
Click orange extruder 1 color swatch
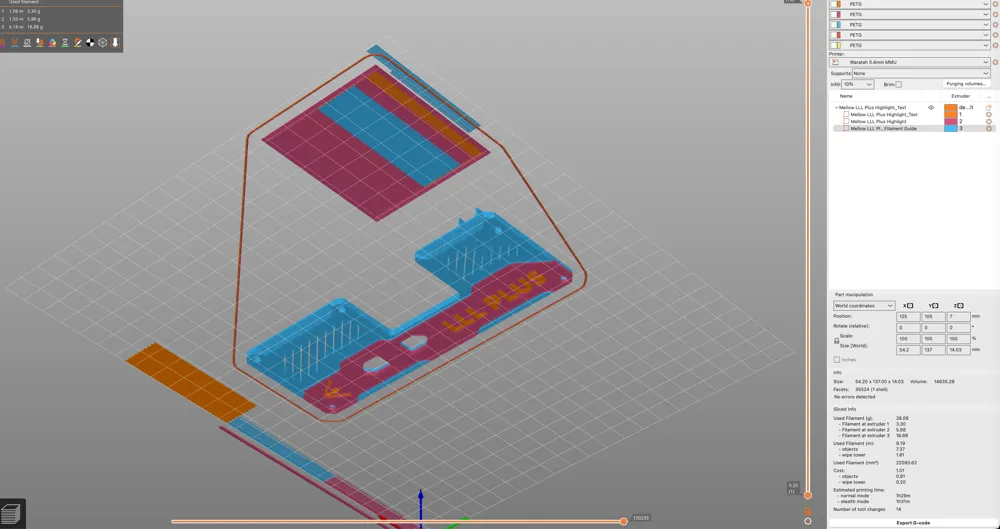point(951,115)
